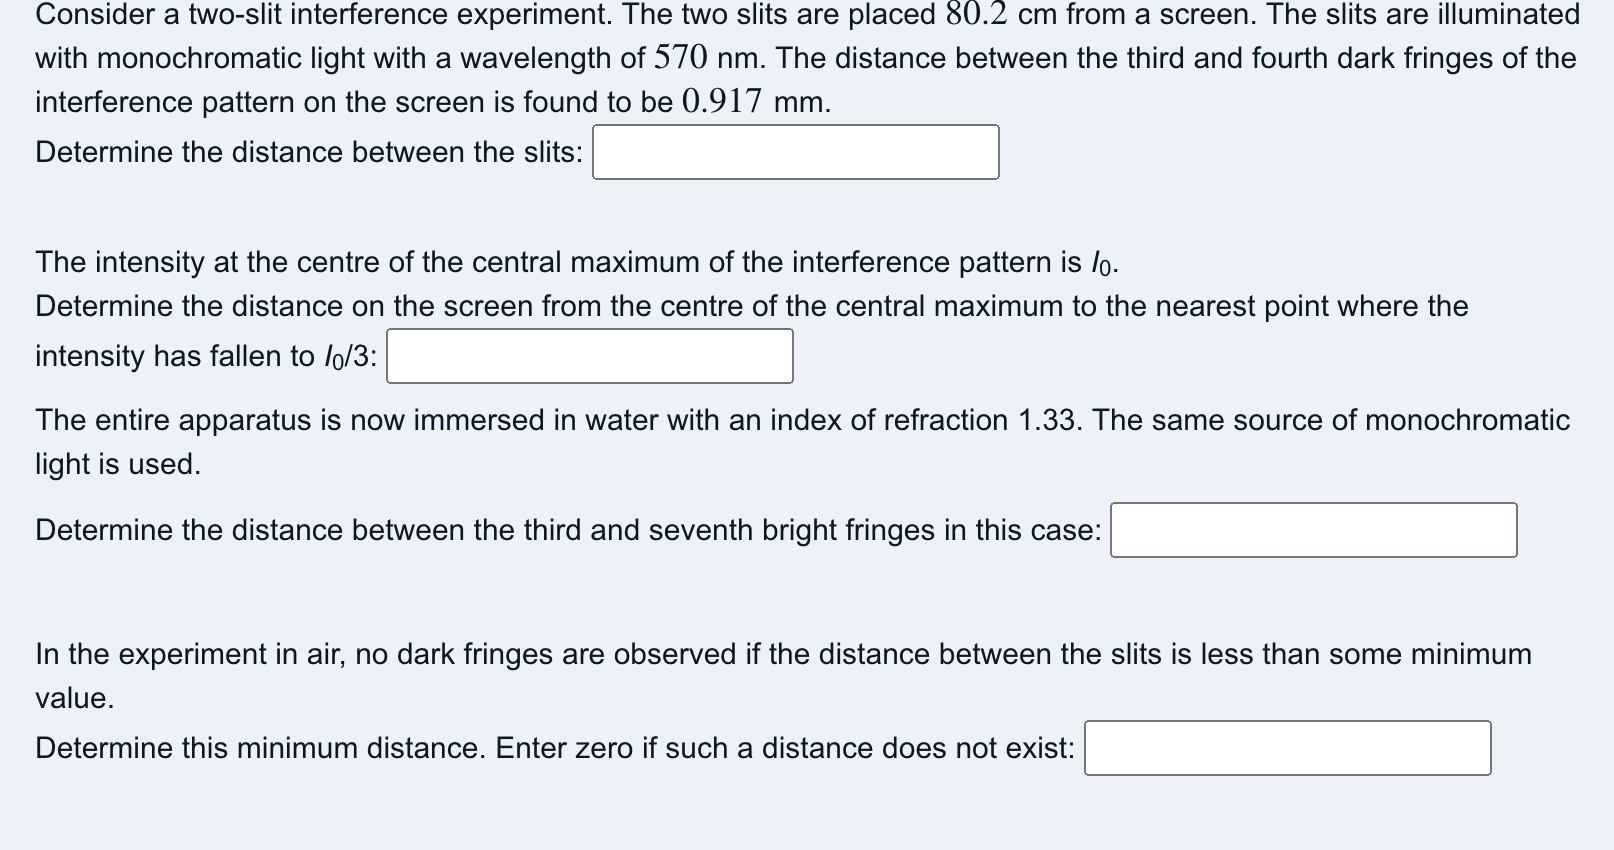Click the phrase 'intensity has fallen to I0/3'
This screenshot has width=1614, height=850.
pos(200,355)
